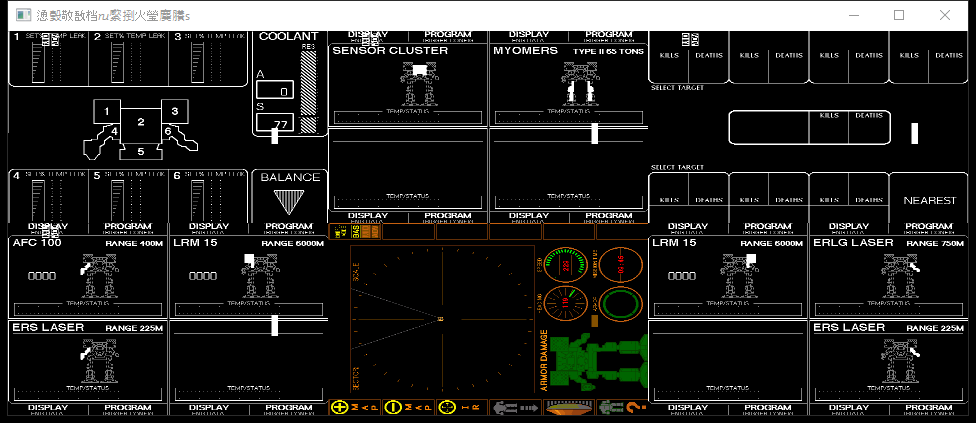Click the mech question mark icon
The height and width of the screenshot is (423, 976).
point(622,408)
